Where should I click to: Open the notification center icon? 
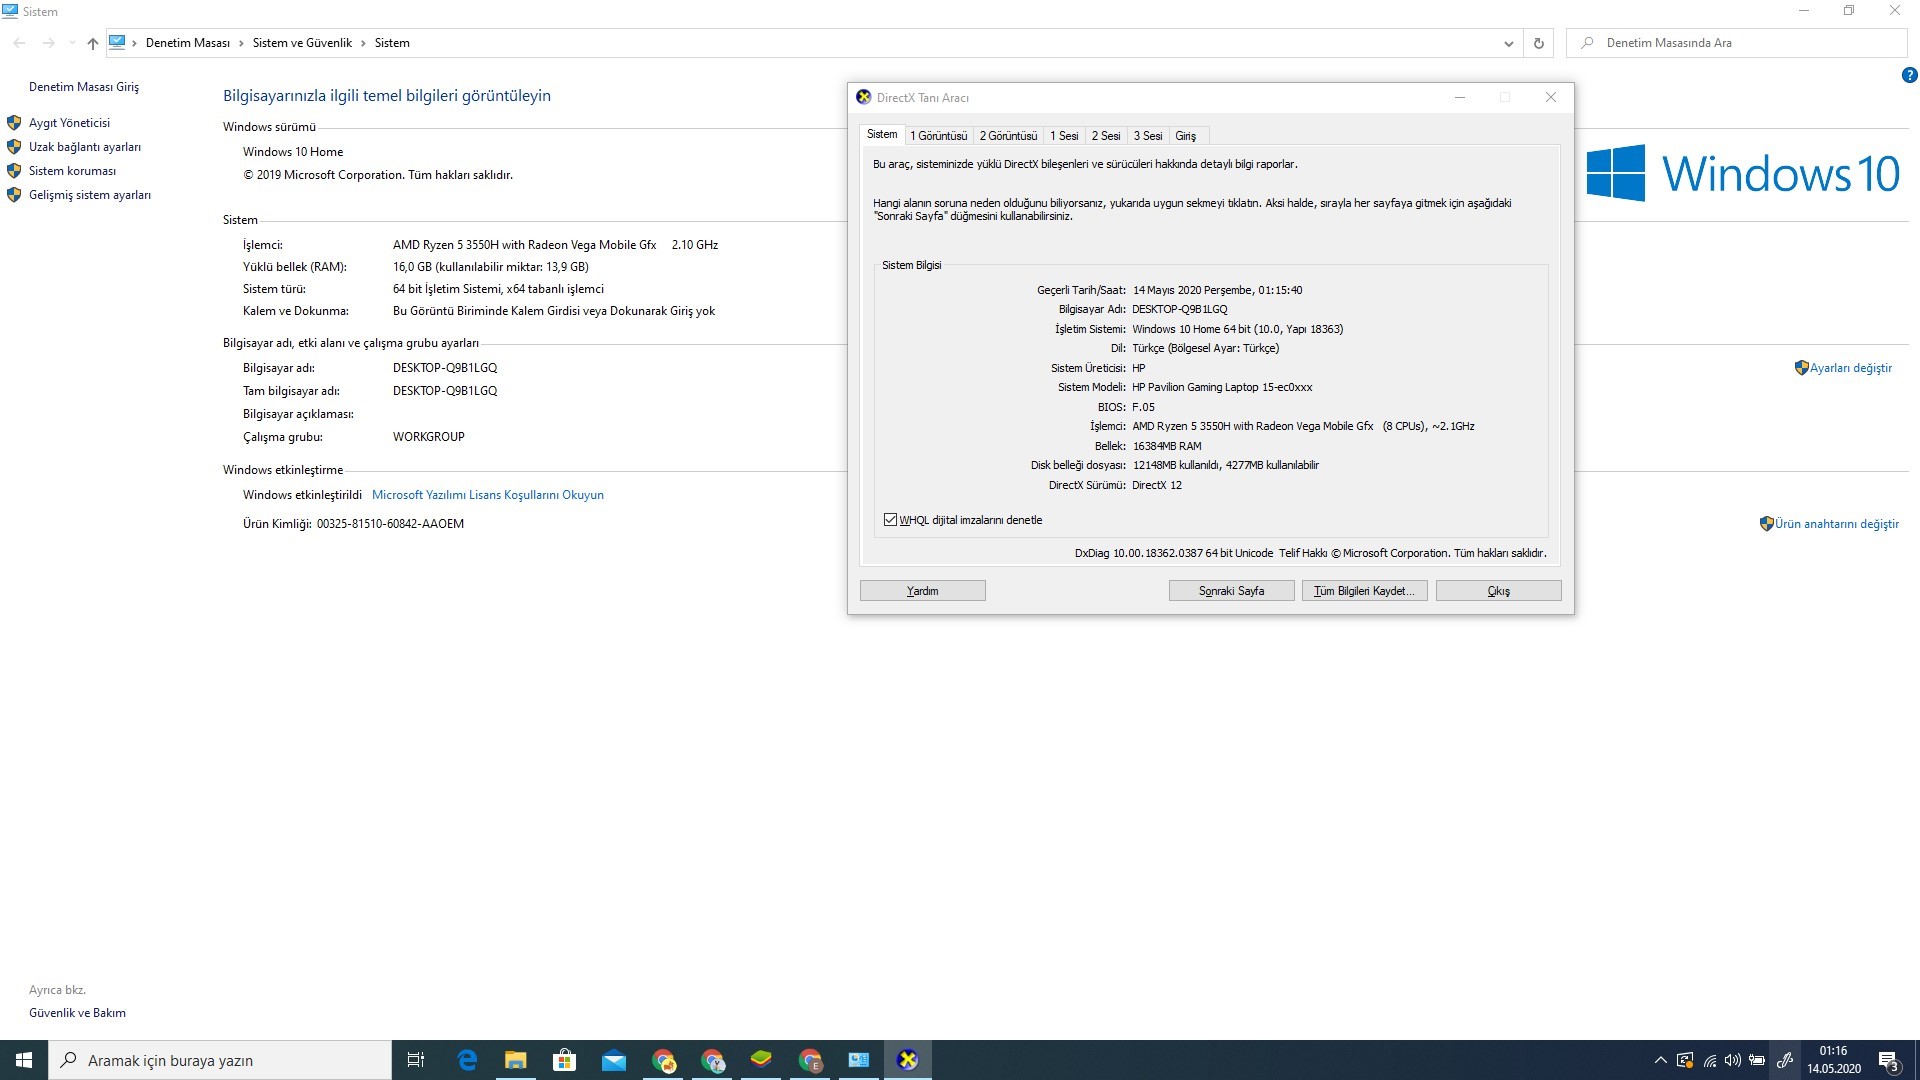1889,1061
